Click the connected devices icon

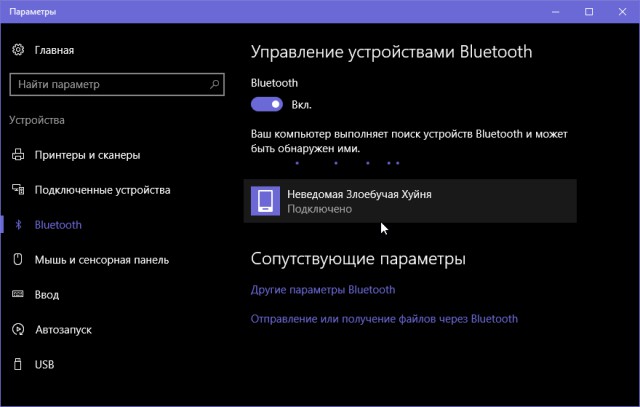pos(18,189)
